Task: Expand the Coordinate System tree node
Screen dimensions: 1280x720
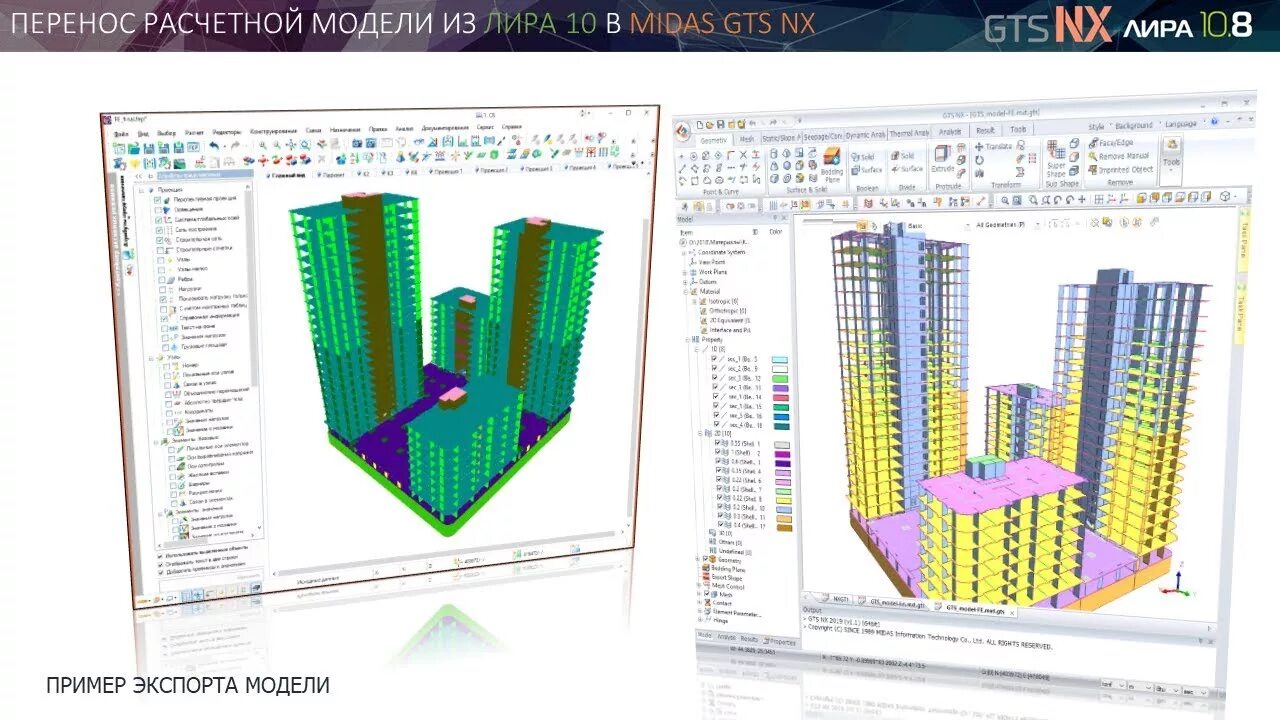Action: pos(684,252)
